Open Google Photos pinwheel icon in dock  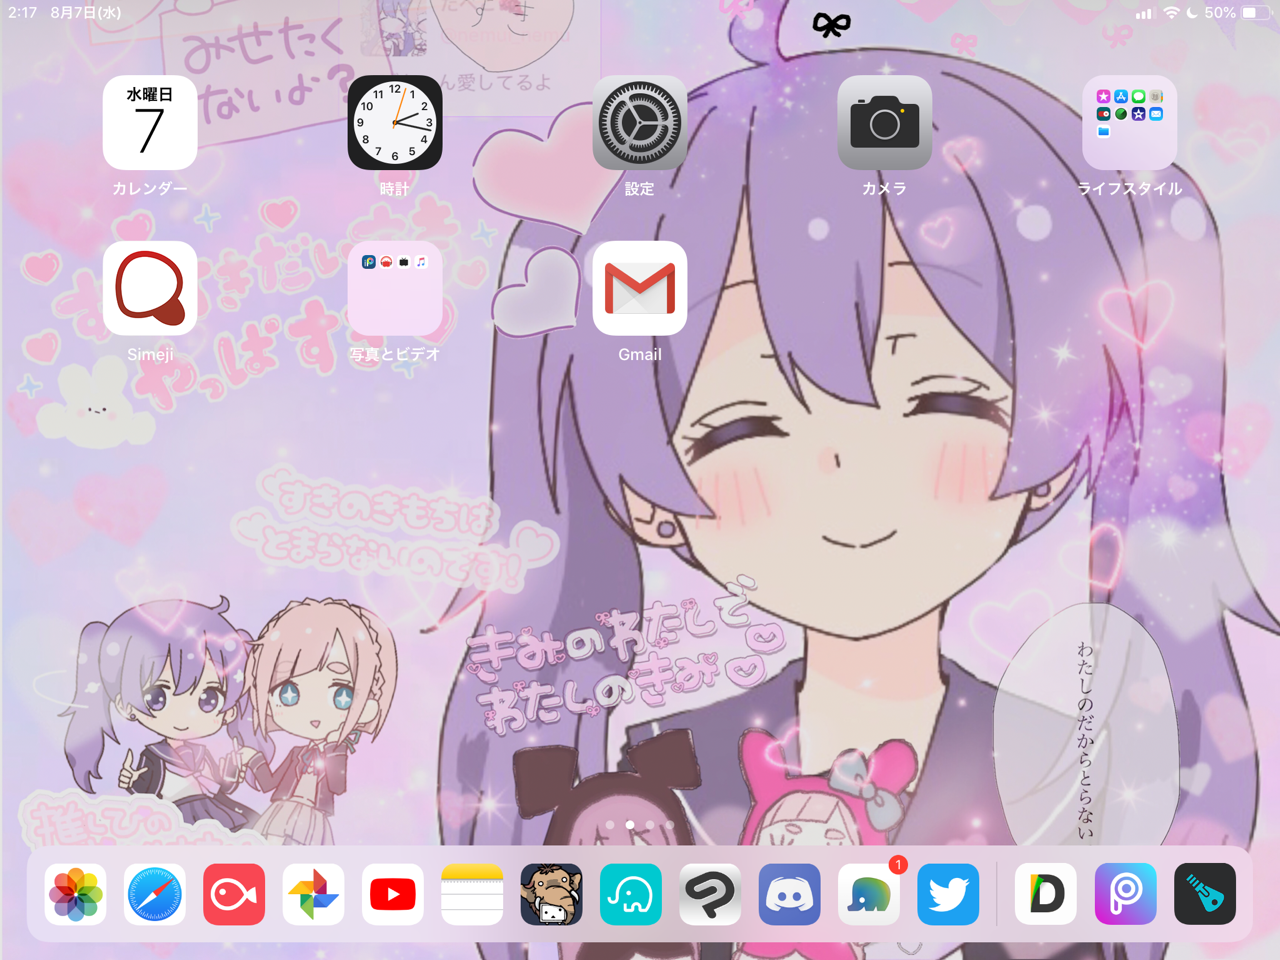tap(313, 894)
